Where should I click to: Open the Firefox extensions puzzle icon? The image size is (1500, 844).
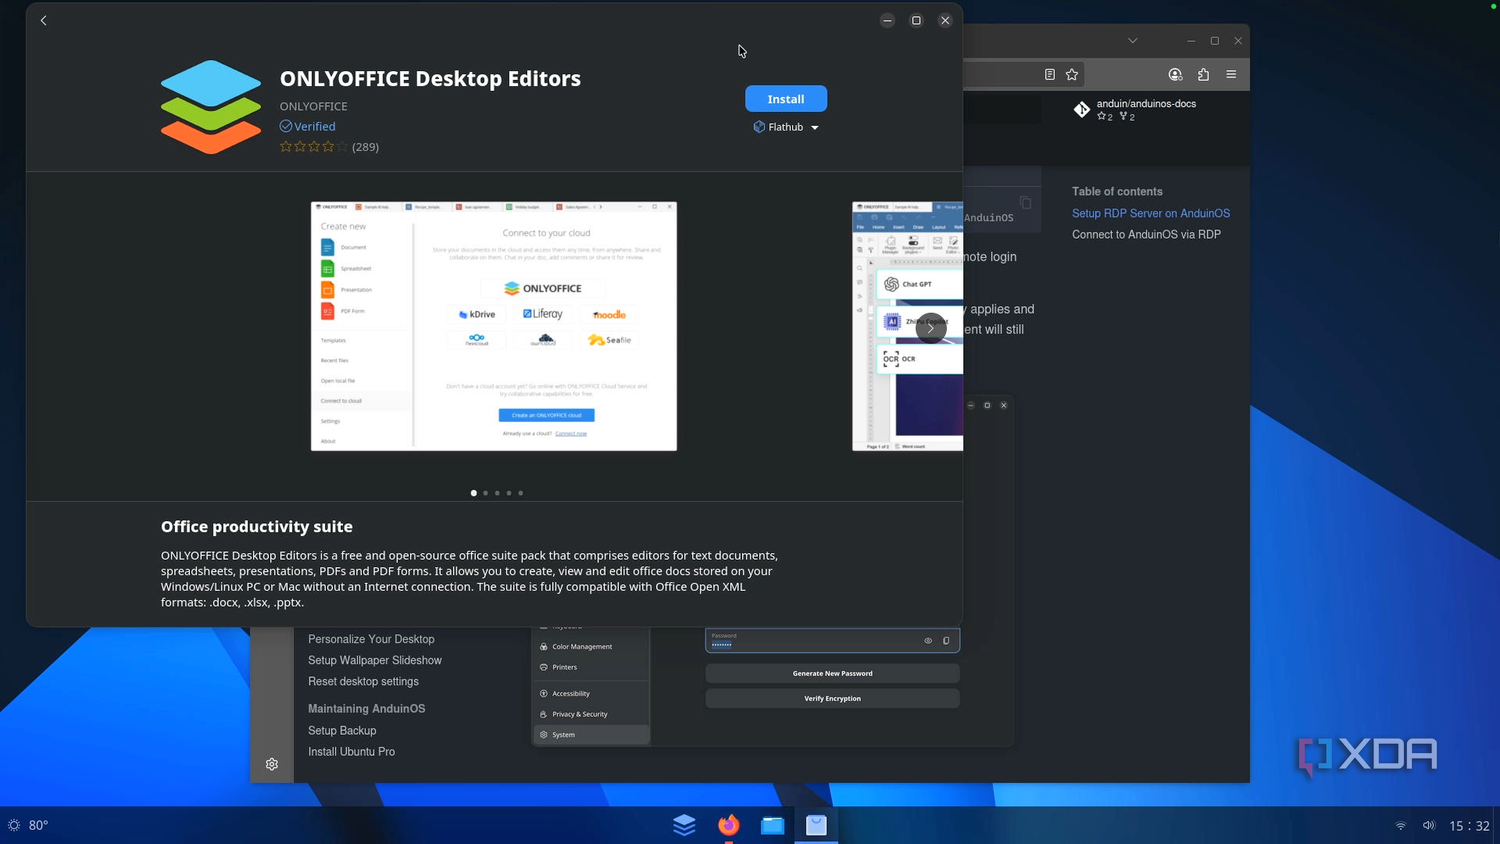click(x=1204, y=74)
